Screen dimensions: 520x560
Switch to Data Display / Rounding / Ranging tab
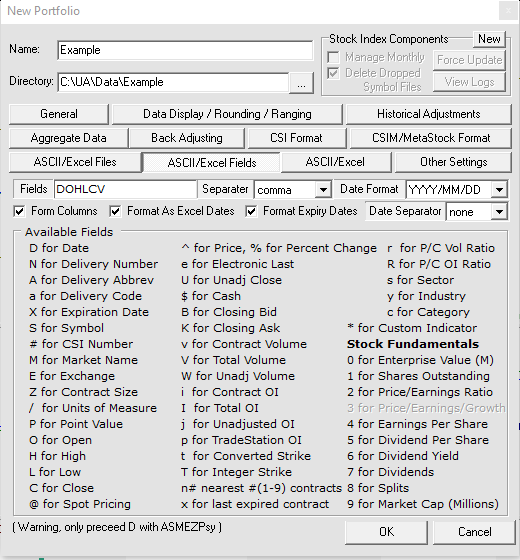227,114
